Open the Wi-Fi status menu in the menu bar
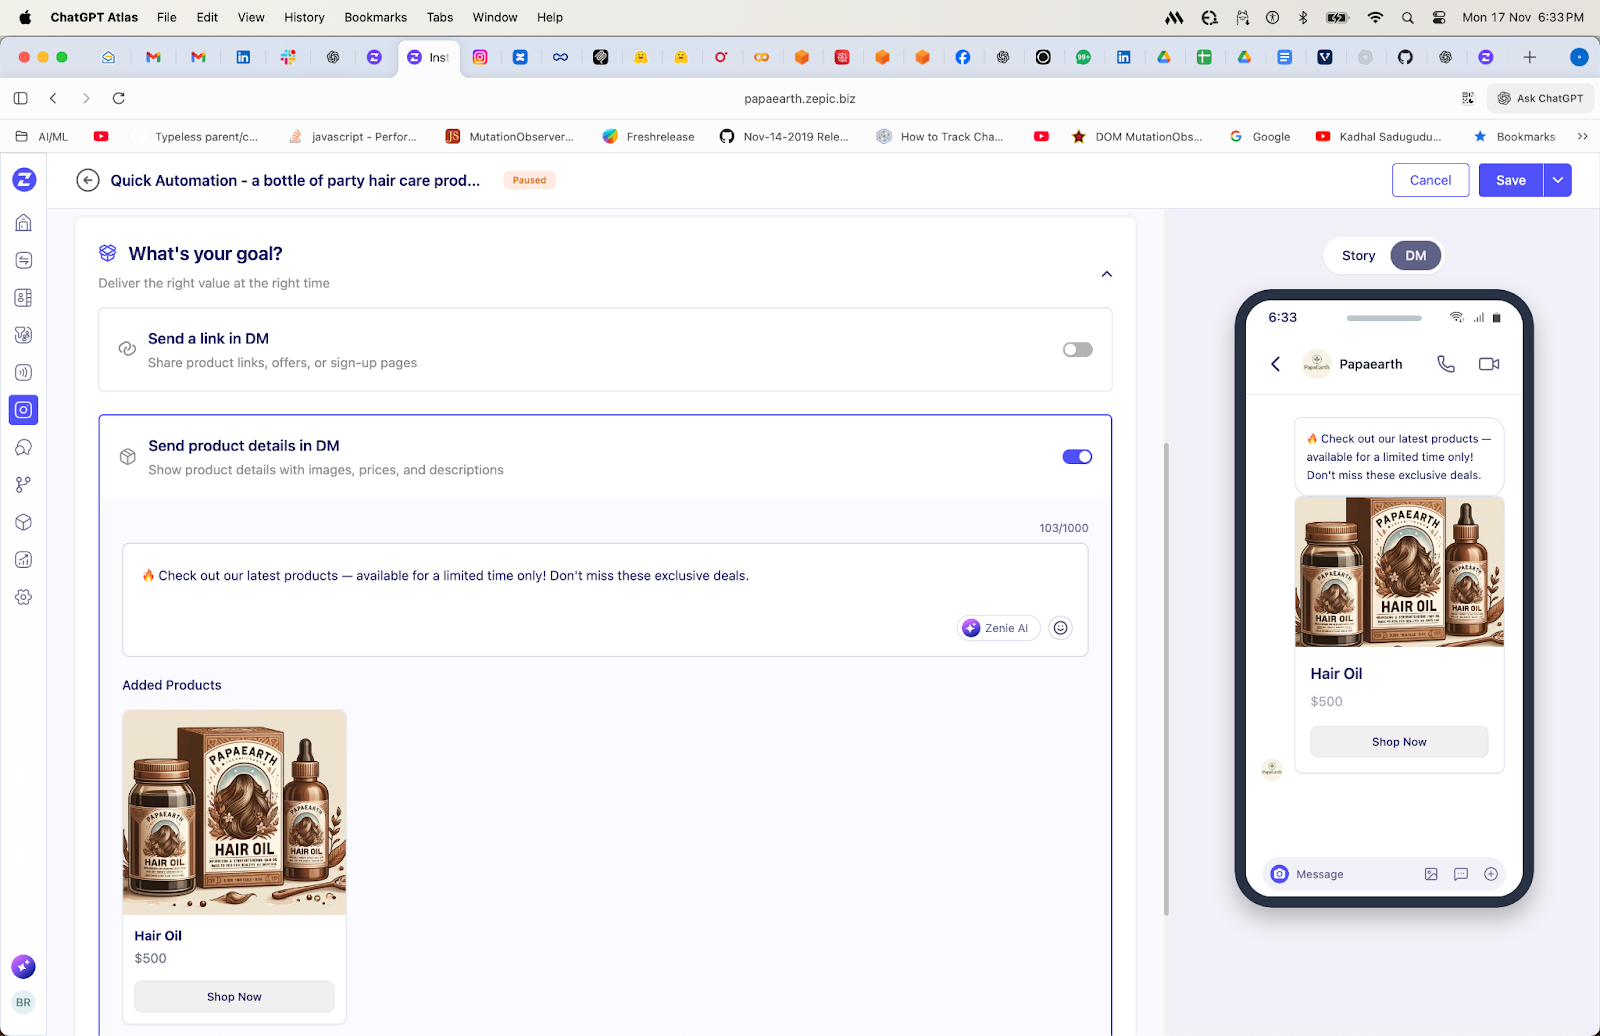1600x1036 pixels. 1375,17
